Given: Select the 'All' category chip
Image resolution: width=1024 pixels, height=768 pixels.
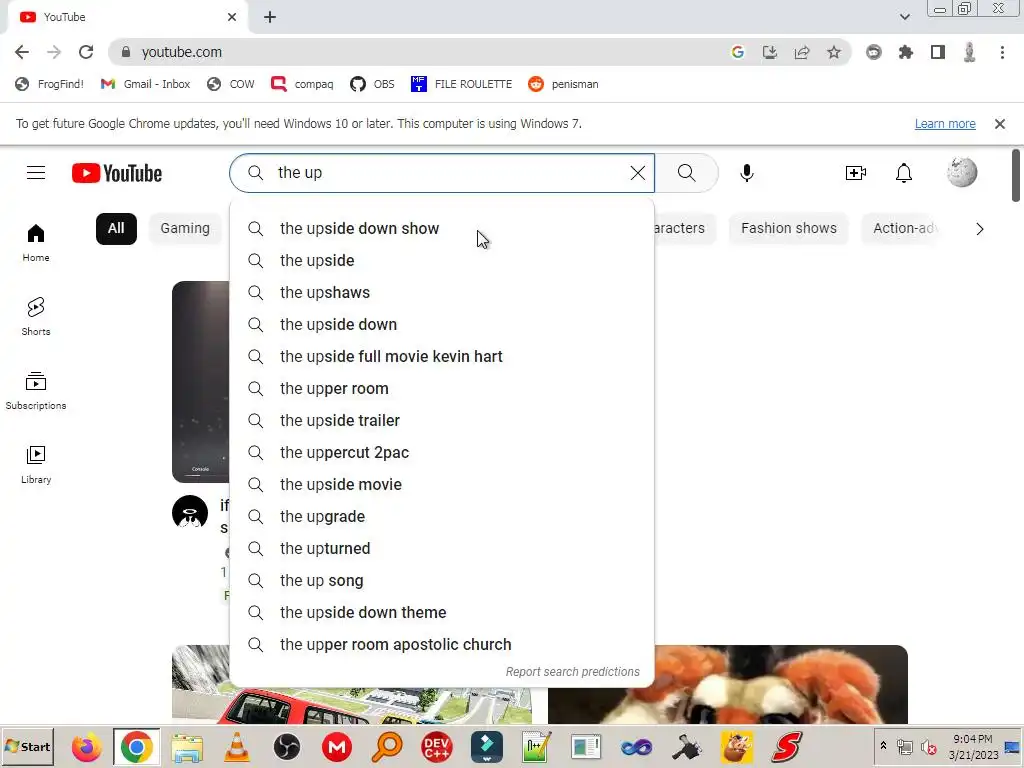Looking at the screenshot, I should click(x=116, y=229).
